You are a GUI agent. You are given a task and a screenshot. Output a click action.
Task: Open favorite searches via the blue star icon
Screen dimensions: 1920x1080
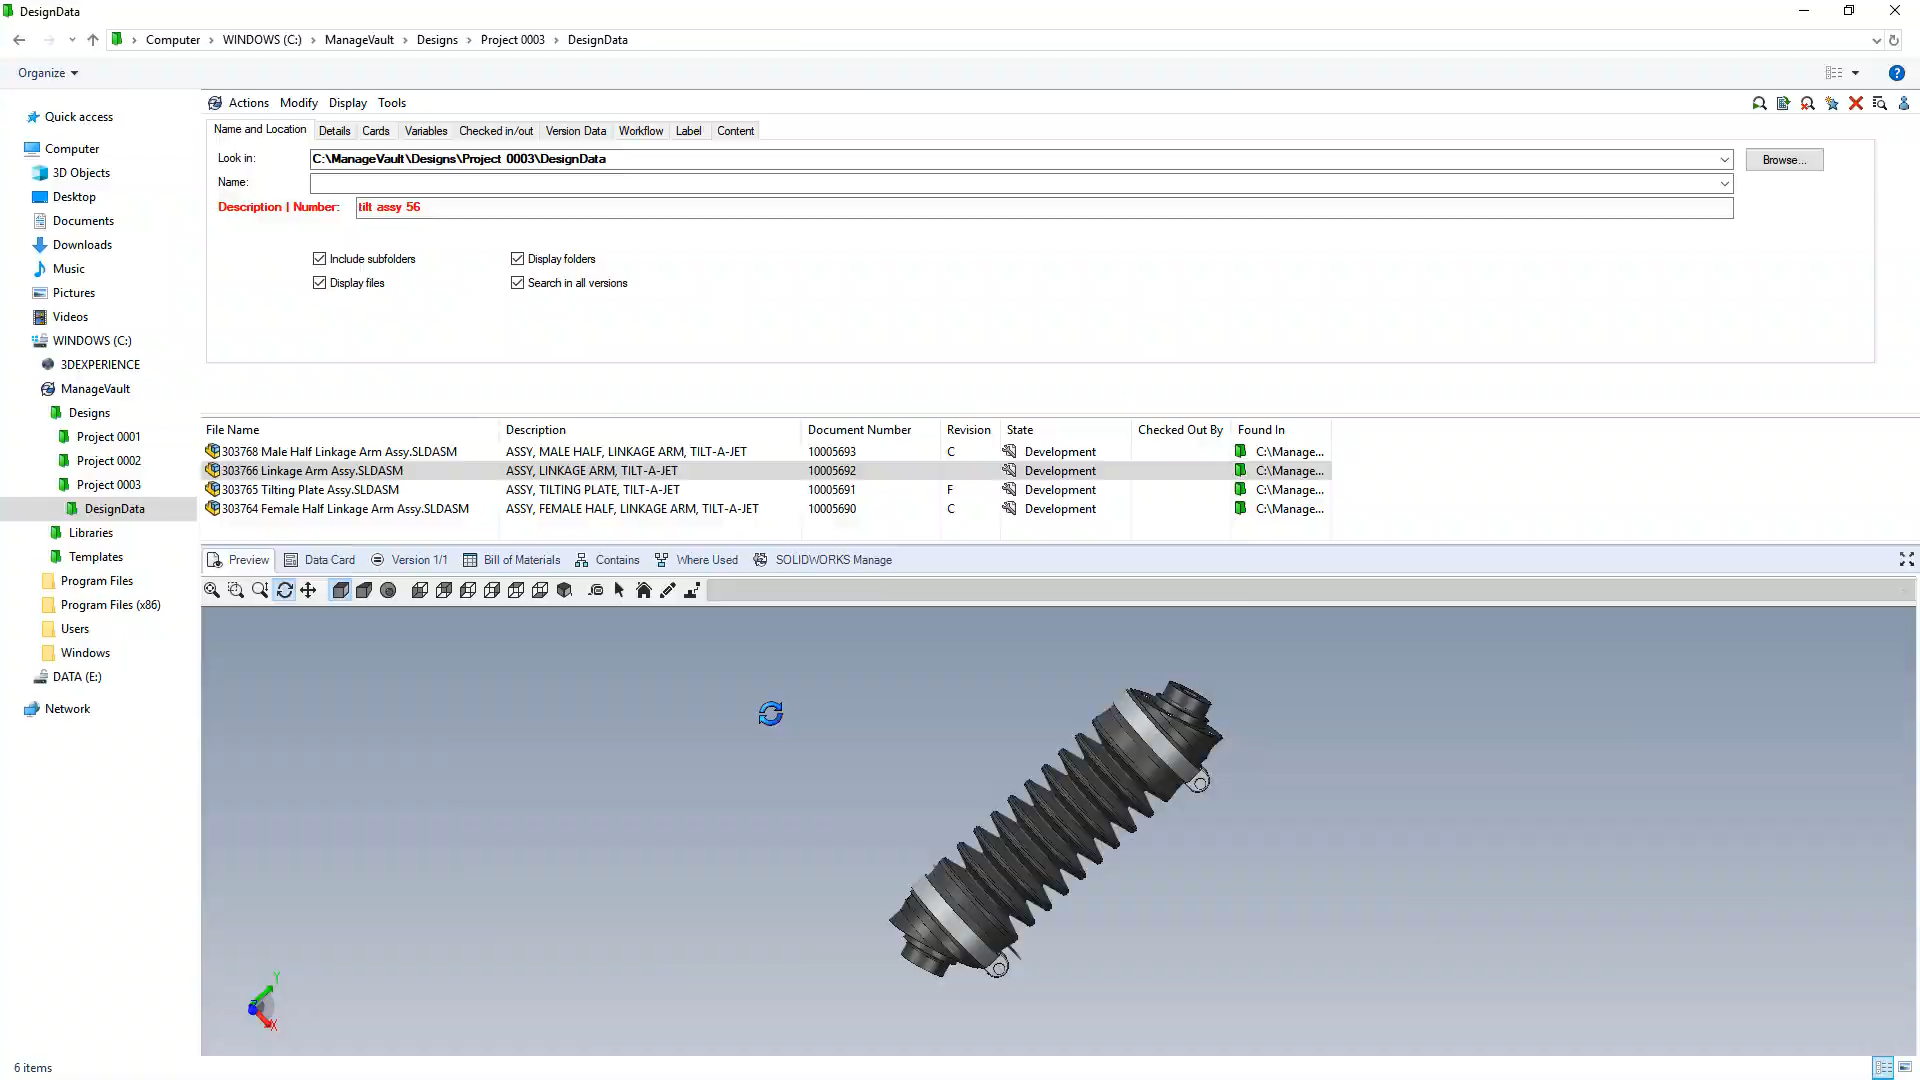click(1831, 103)
